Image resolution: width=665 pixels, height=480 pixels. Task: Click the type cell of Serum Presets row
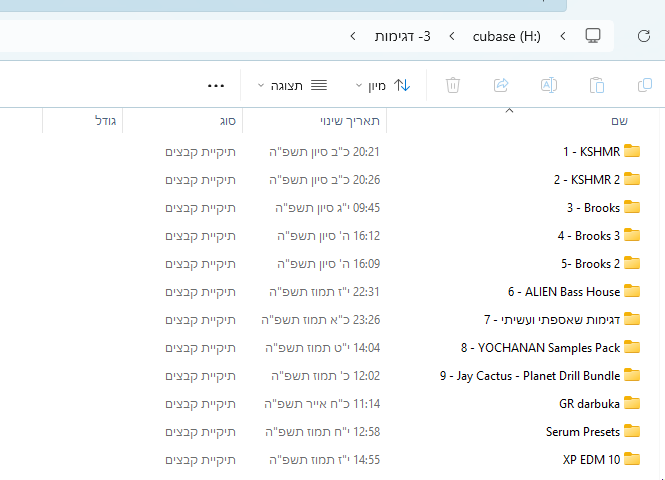click(x=200, y=431)
